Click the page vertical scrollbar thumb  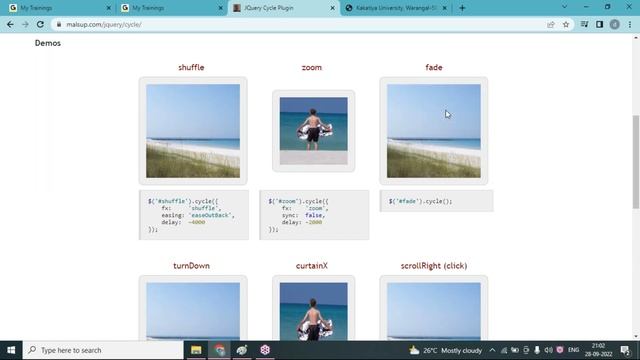coord(636,162)
